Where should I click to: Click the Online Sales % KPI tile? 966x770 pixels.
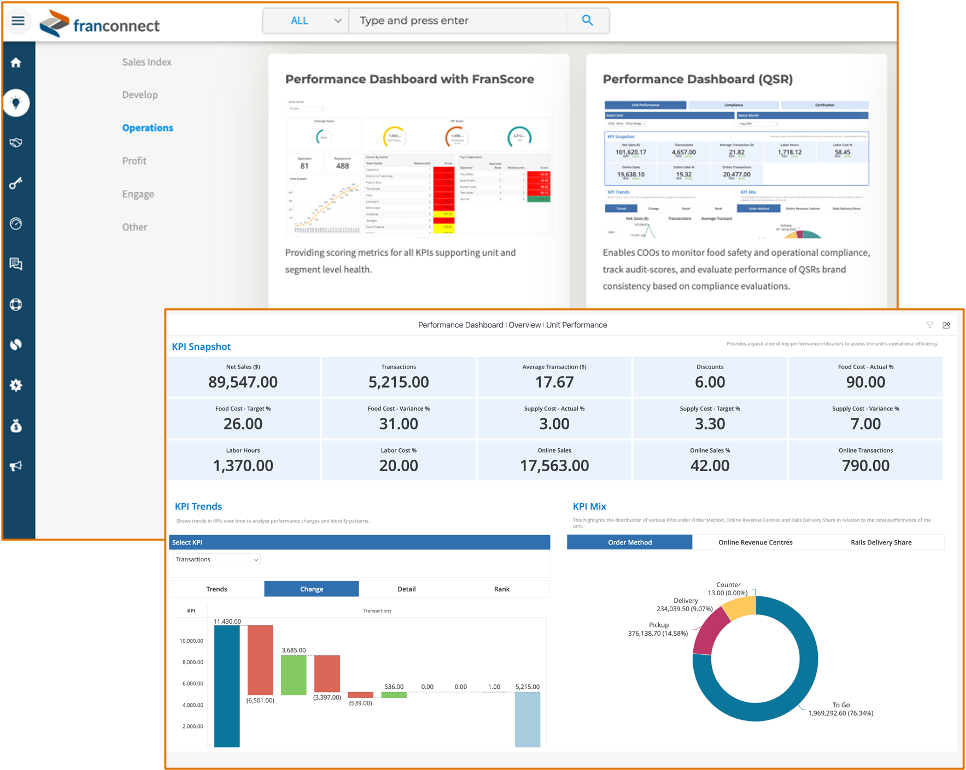tap(710, 461)
